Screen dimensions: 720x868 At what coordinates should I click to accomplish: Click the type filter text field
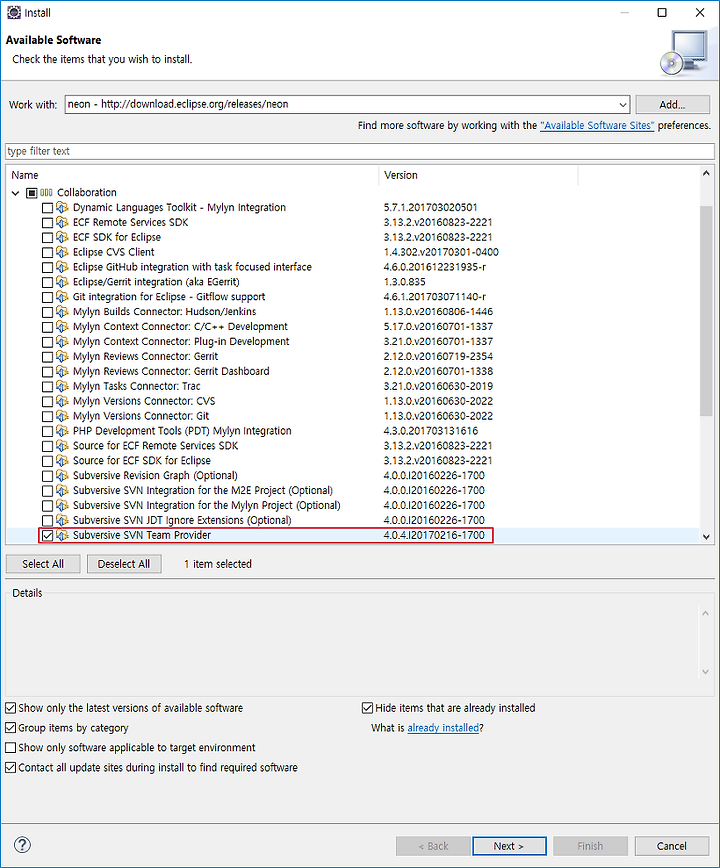pos(360,151)
